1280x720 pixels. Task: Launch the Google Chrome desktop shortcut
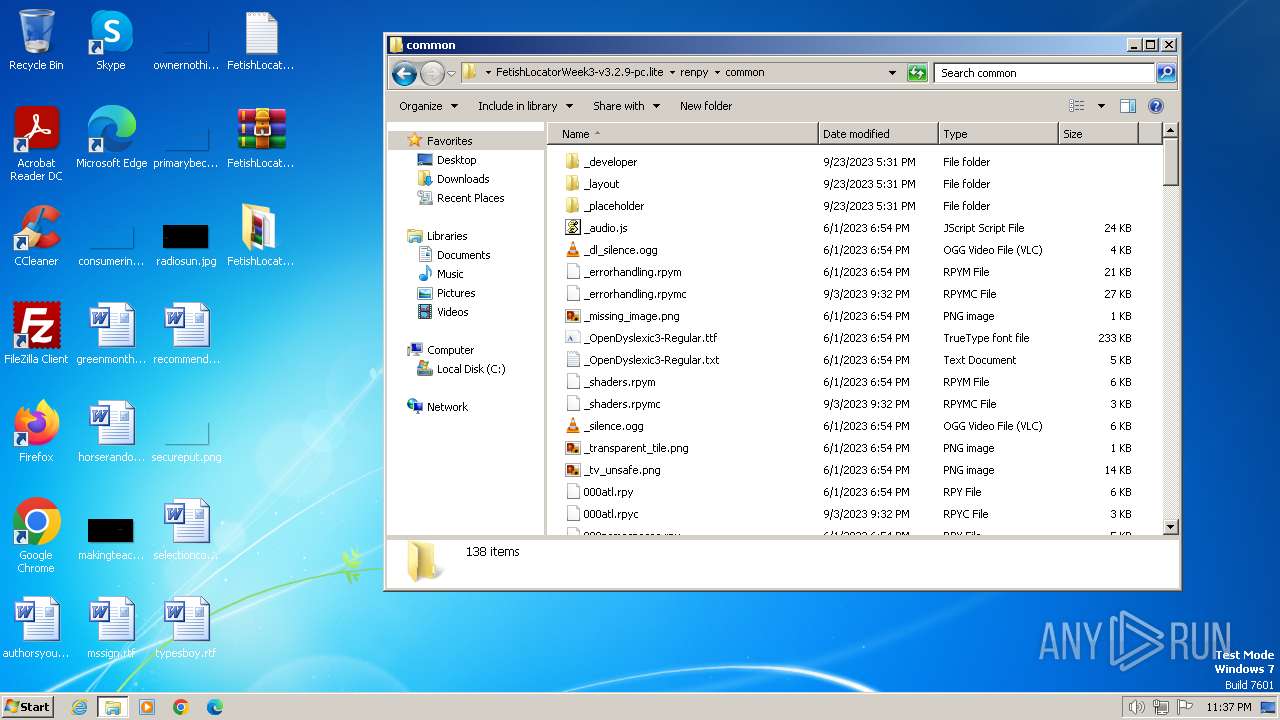coord(36,535)
